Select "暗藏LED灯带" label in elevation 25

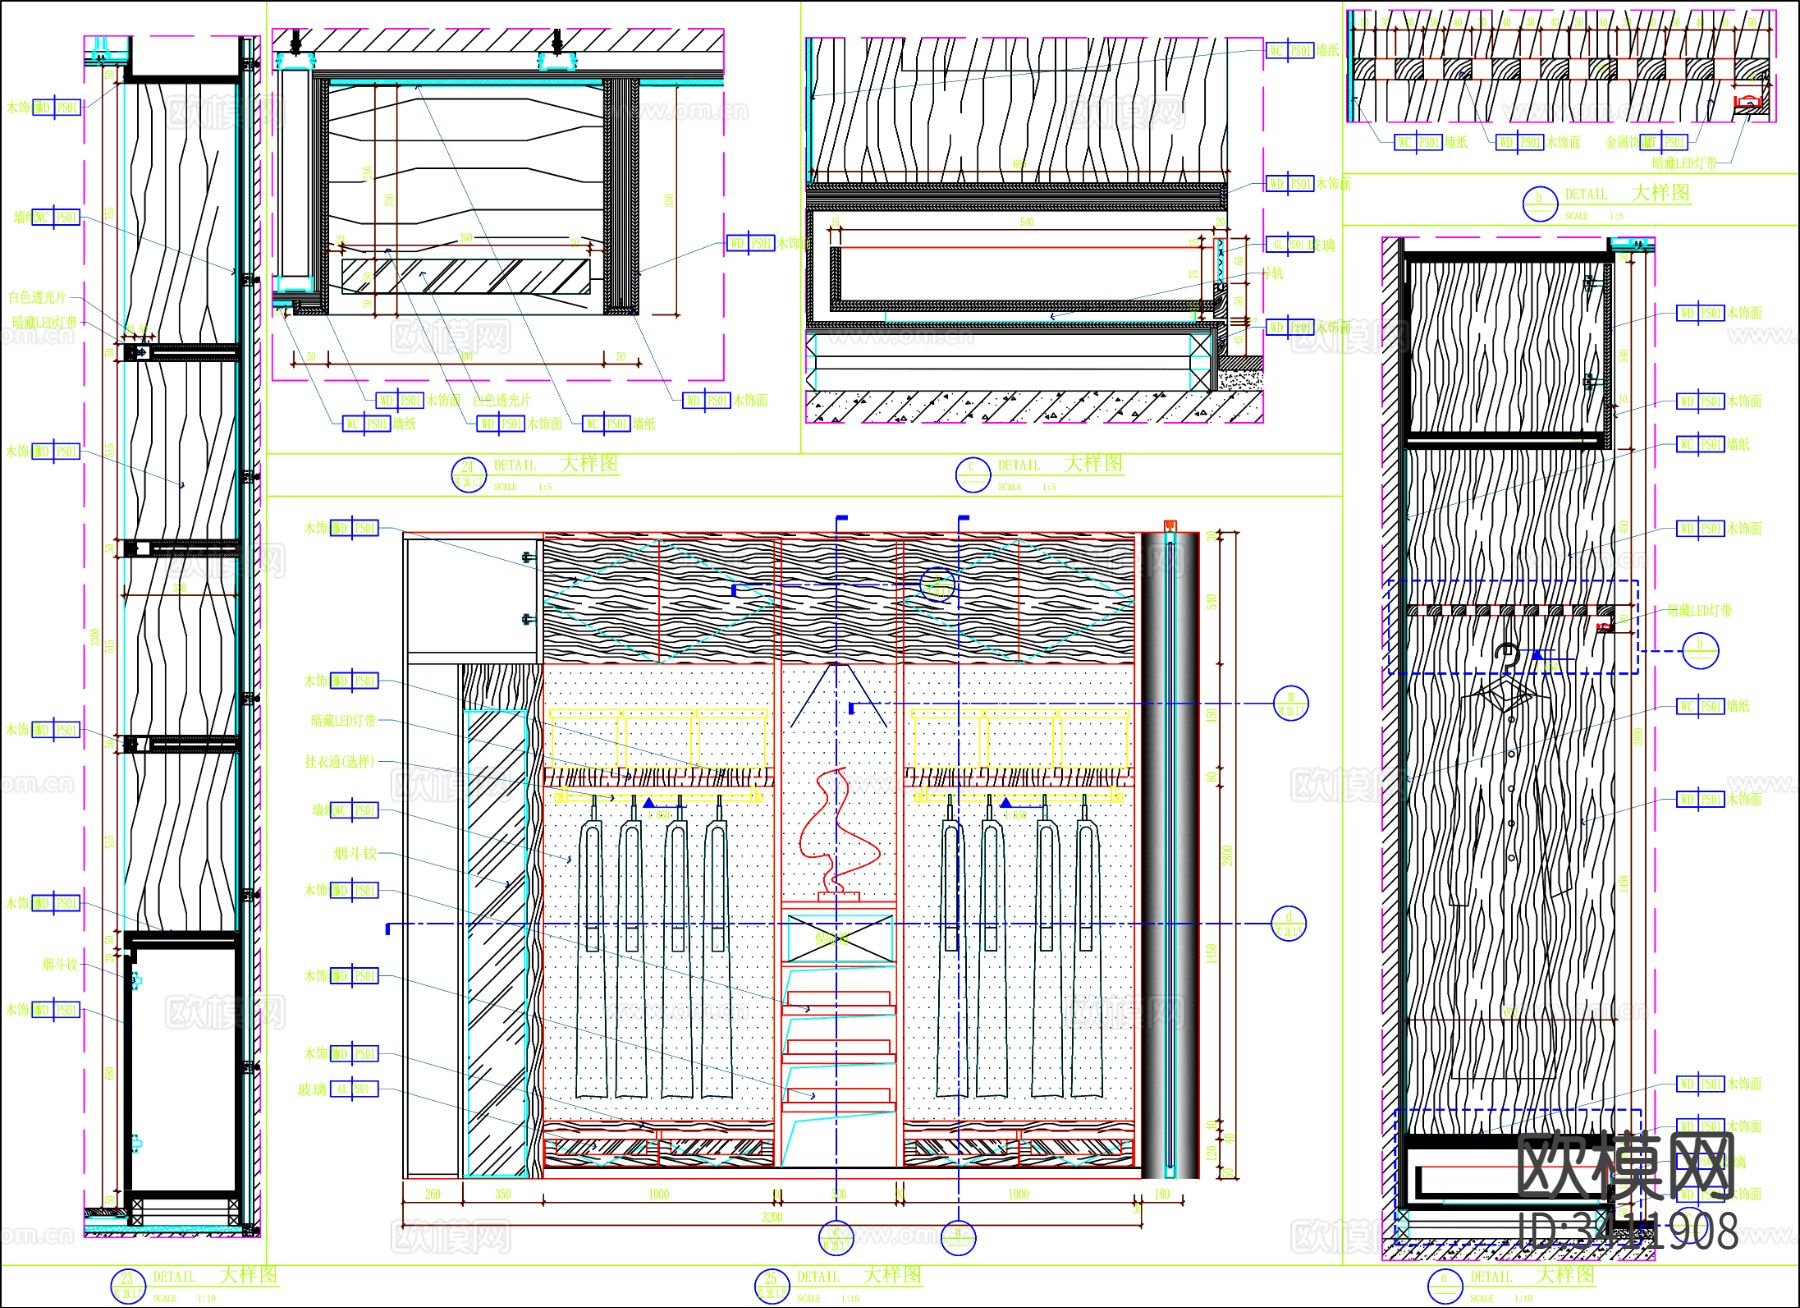point(343,720)
